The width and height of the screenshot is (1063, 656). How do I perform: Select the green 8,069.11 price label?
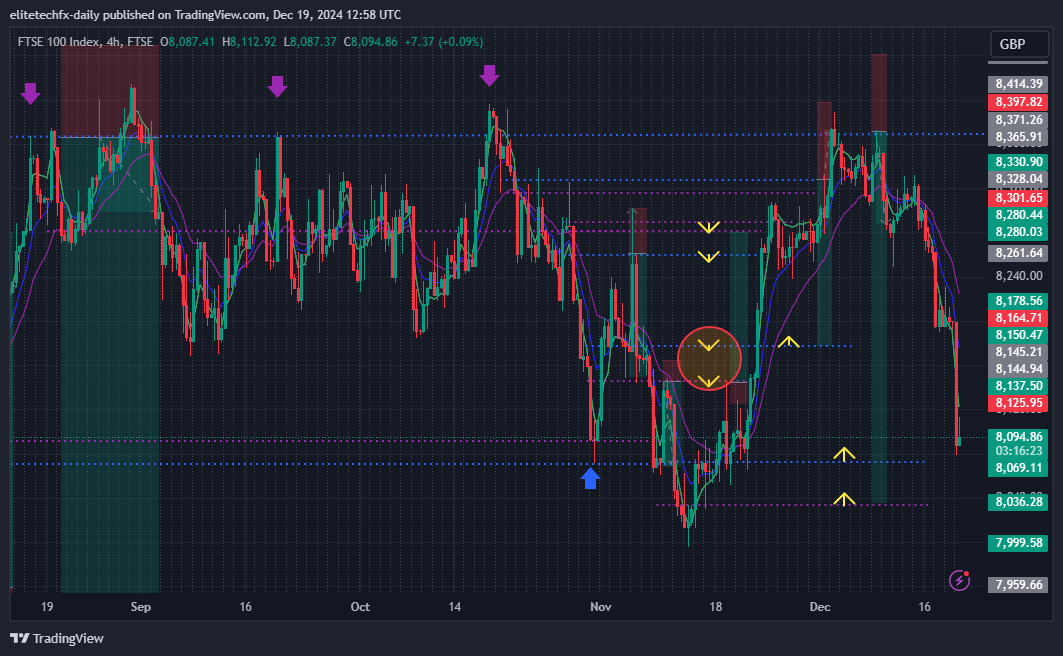tap(1018, 468)
